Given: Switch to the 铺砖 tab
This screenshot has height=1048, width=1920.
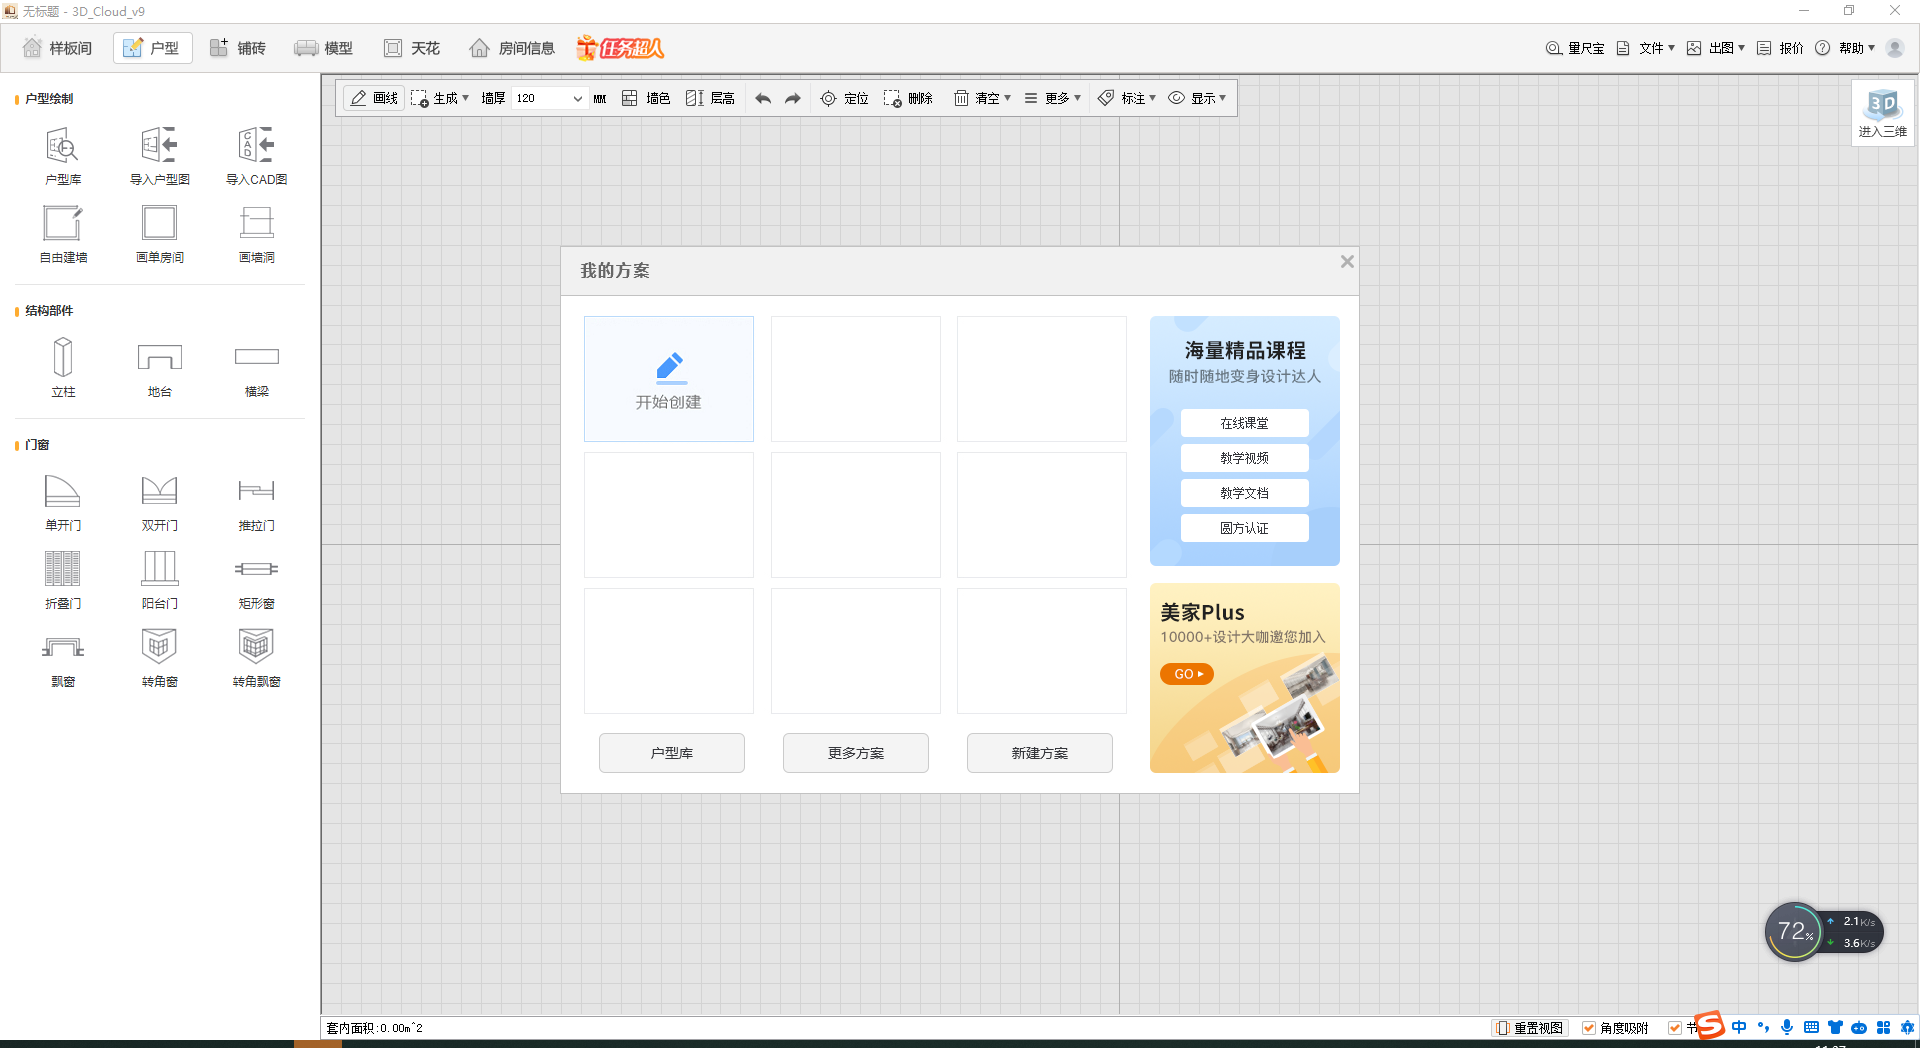Looking at the screenshot, I should (238, 48).
